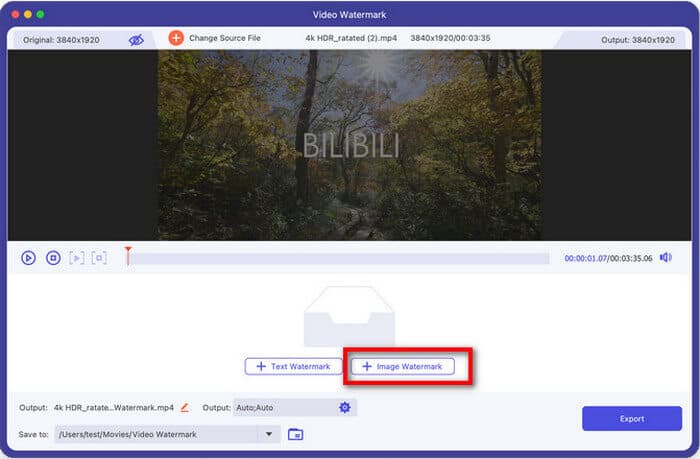
Task: Add a Text Watermark
Action: [293, 367]
